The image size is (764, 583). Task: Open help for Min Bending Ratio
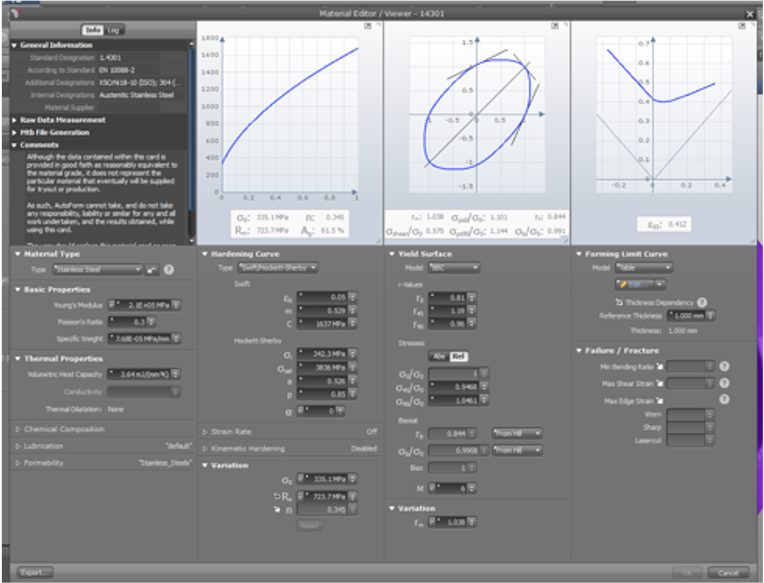(x=724, y=366)
